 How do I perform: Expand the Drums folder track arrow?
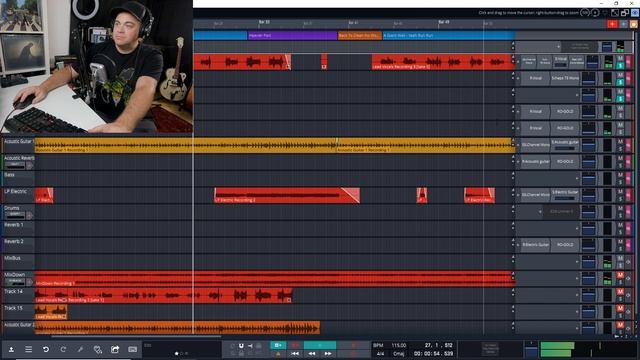[29, 215]
